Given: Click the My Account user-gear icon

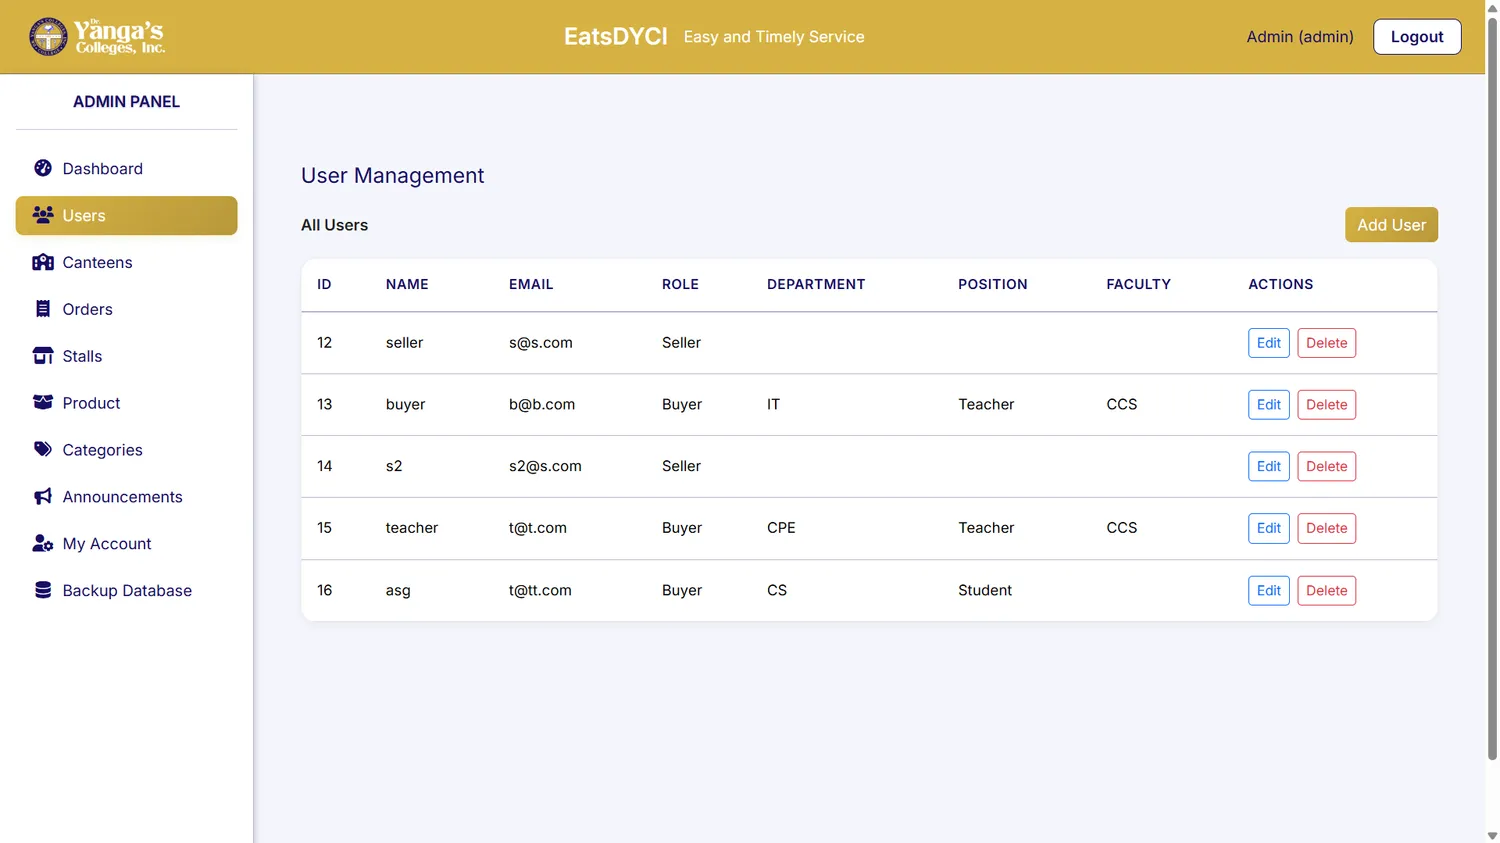Looking at the screenshot, I should point(43,543).
